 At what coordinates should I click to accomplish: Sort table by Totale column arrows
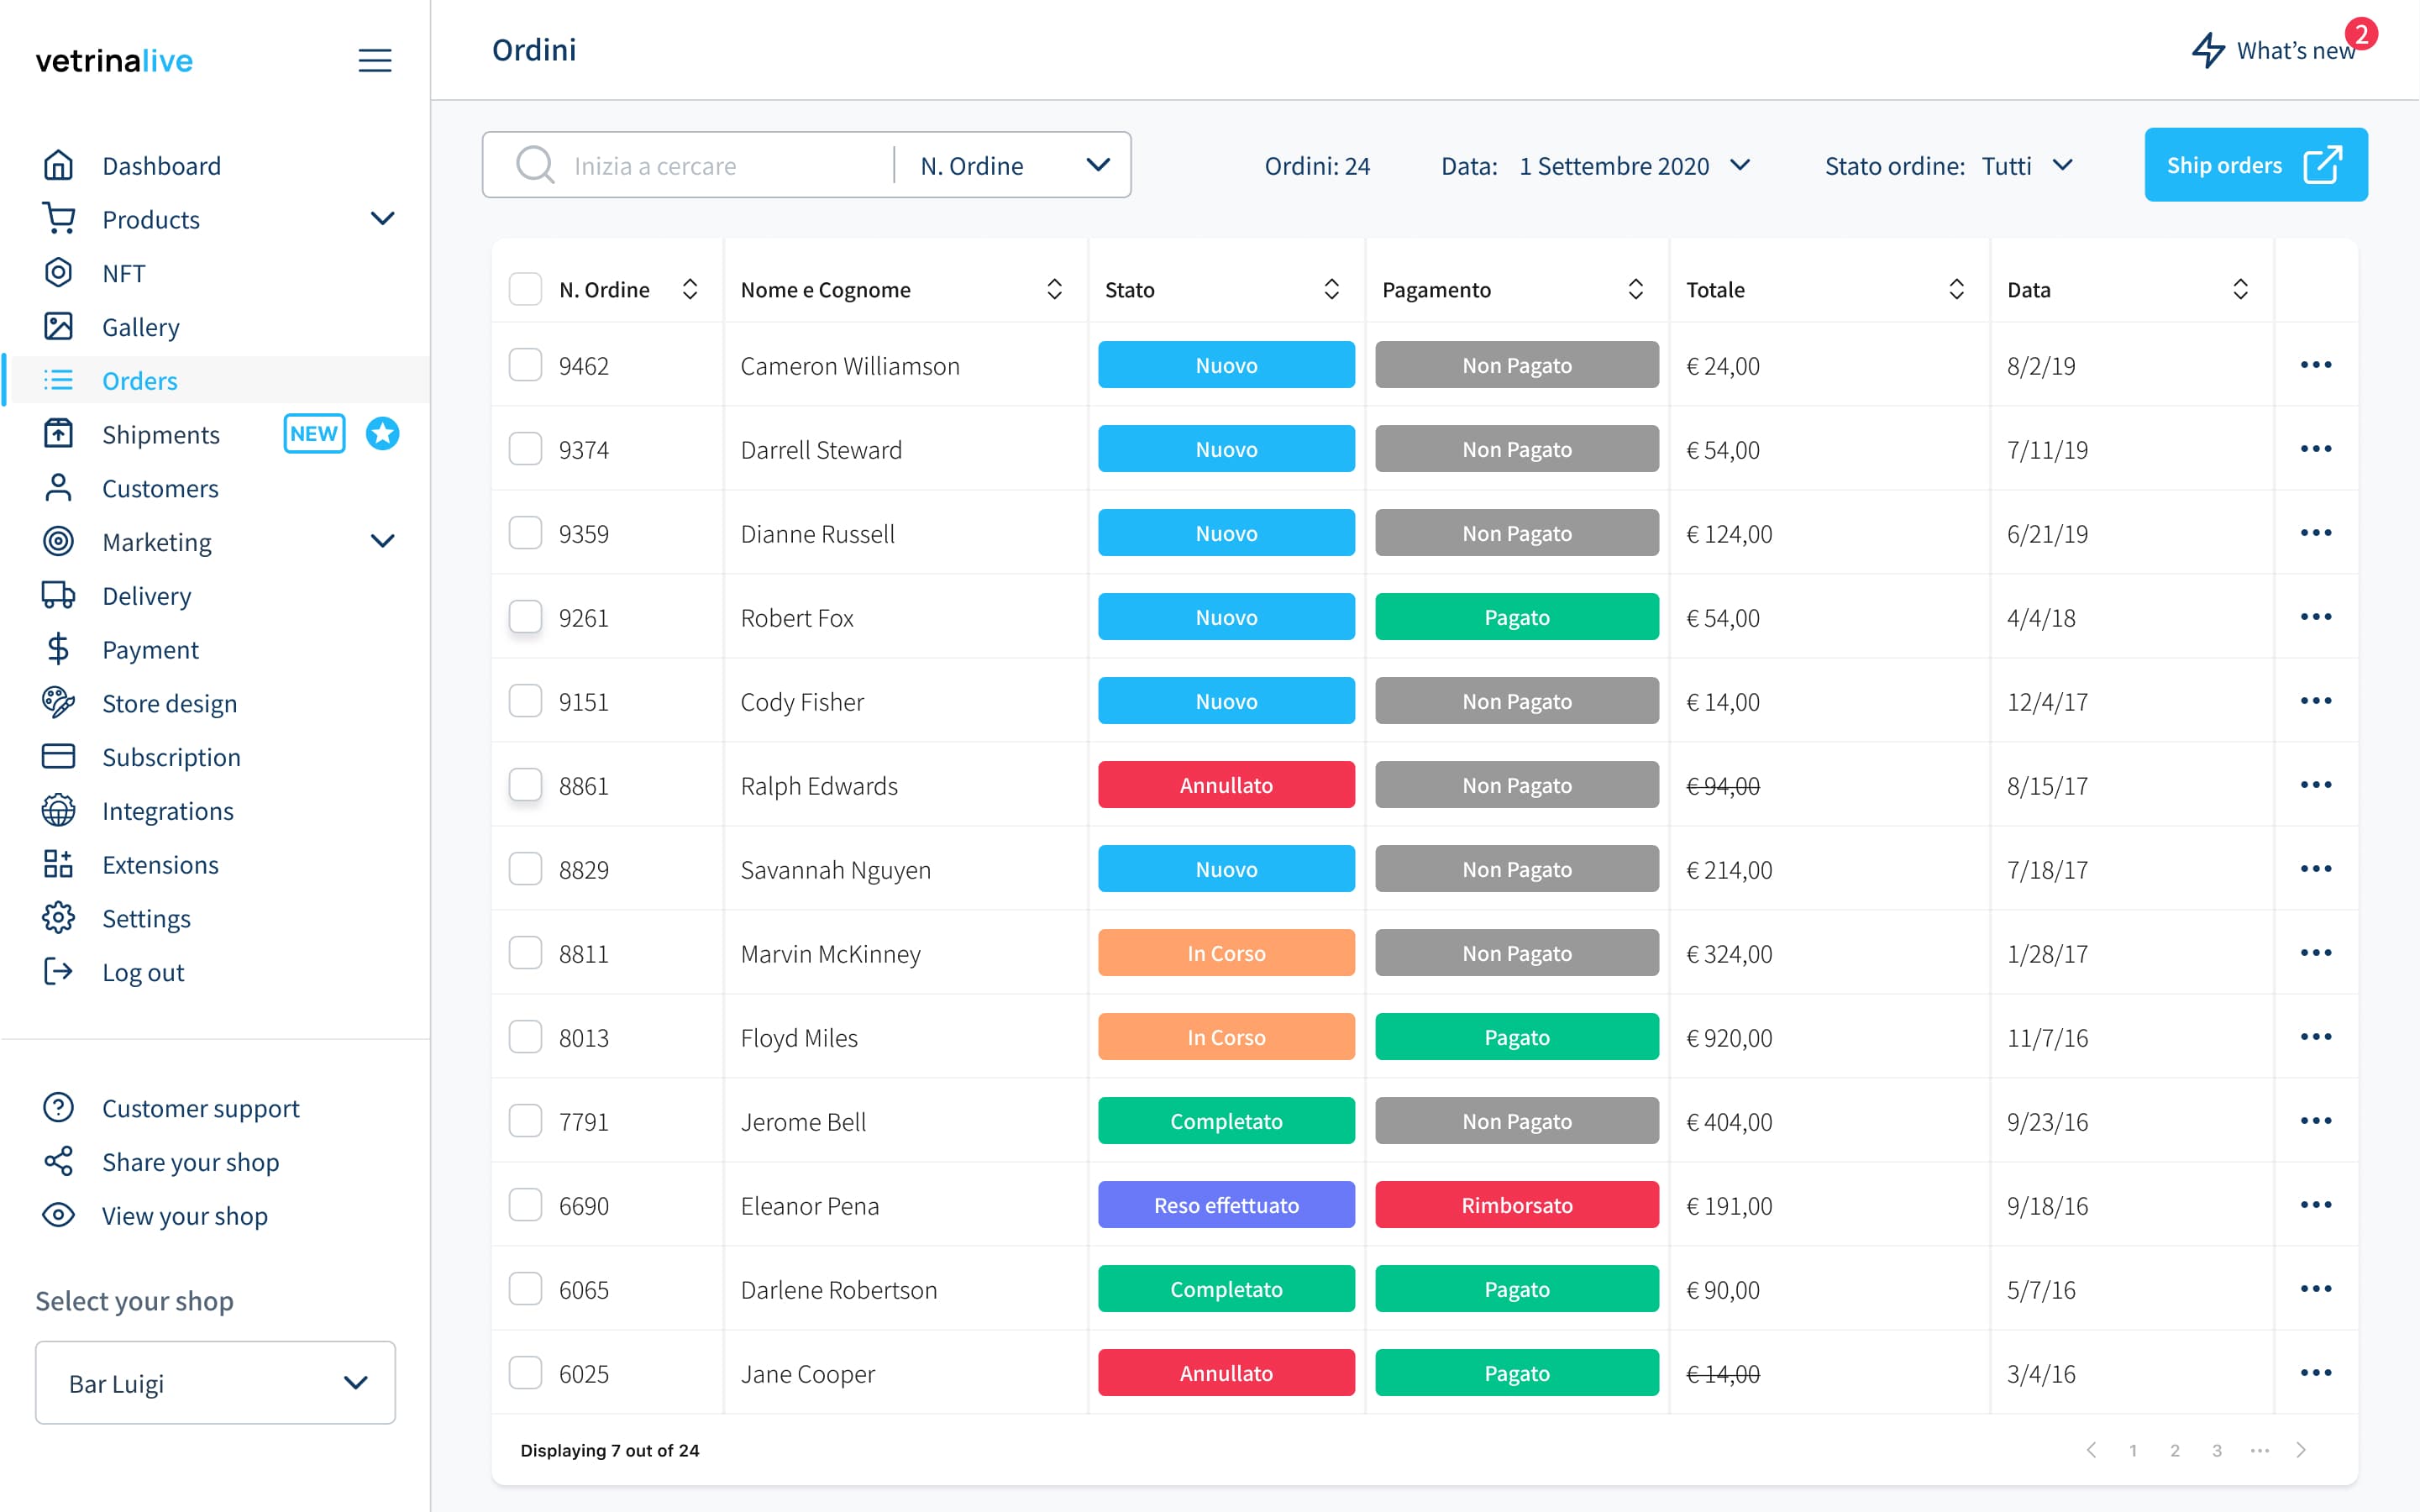(x=1956, y=290)
